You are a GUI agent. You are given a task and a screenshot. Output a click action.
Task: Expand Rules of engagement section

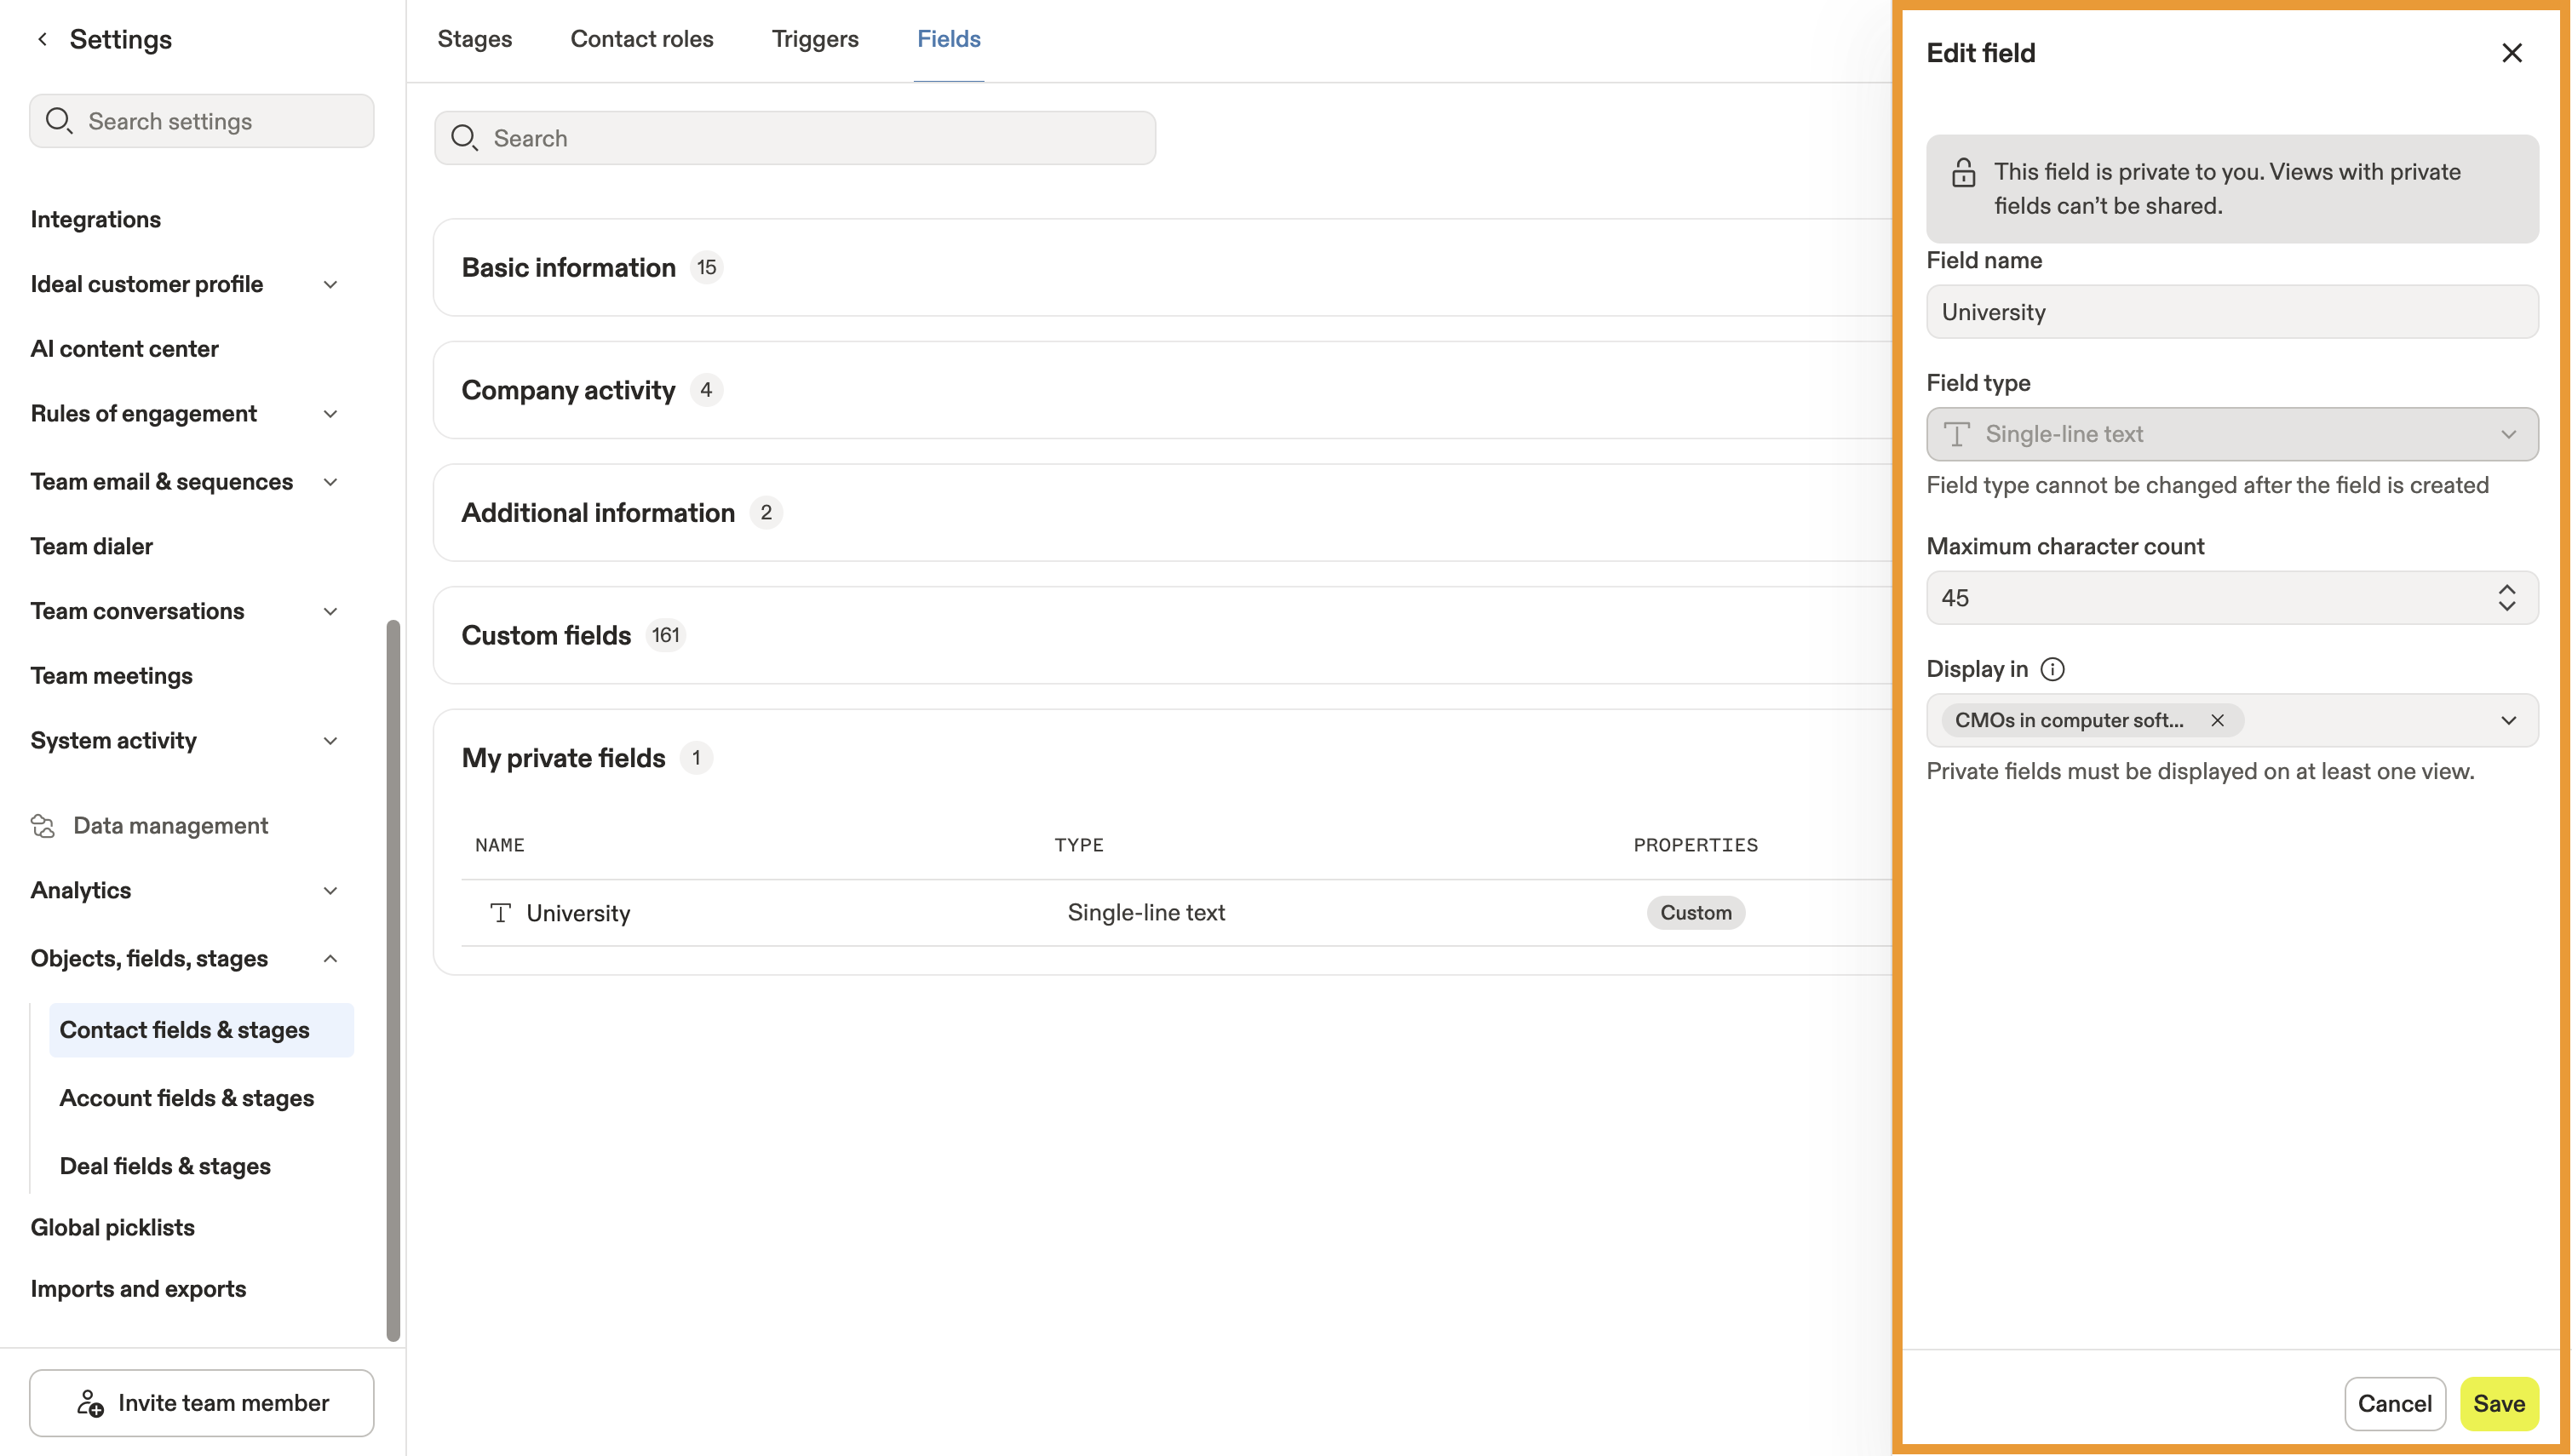(330, 414)
